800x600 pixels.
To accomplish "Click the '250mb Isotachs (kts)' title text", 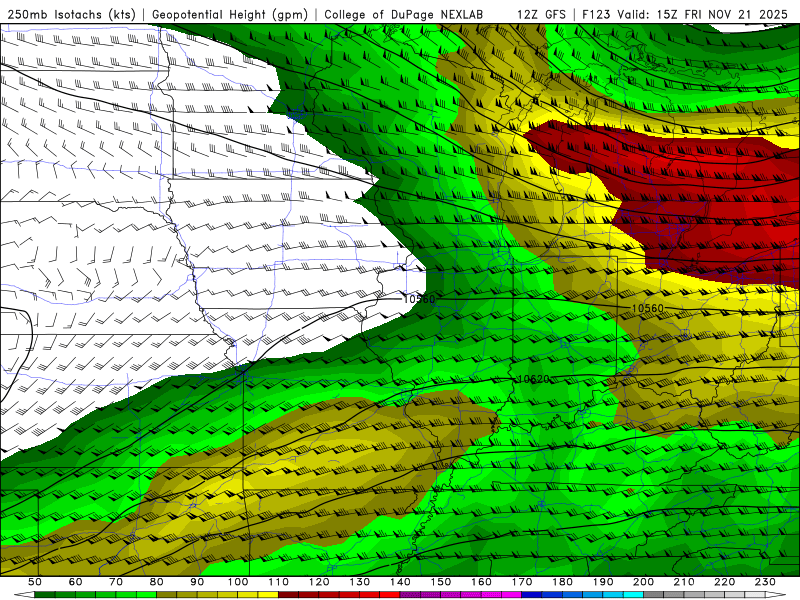I will pos(71,14).
